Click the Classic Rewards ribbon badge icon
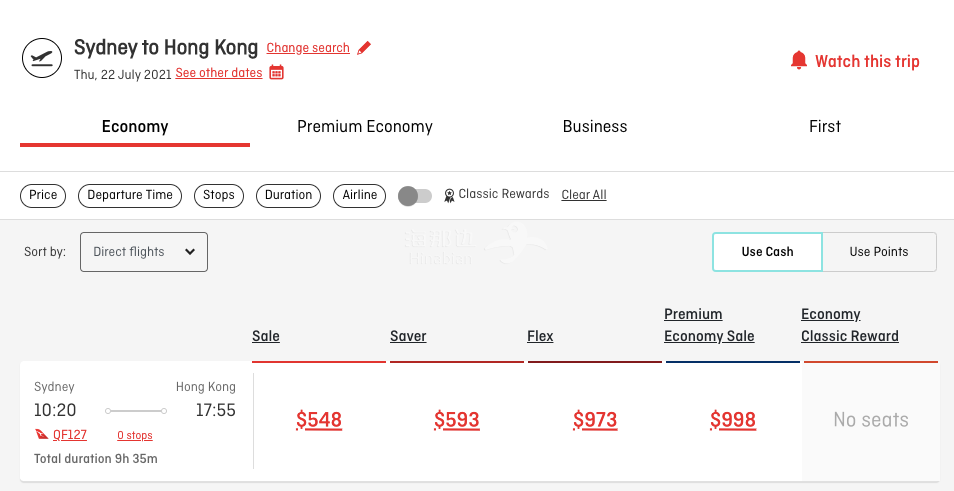Viewport: 954px width, 491px height. pos(449,195)
